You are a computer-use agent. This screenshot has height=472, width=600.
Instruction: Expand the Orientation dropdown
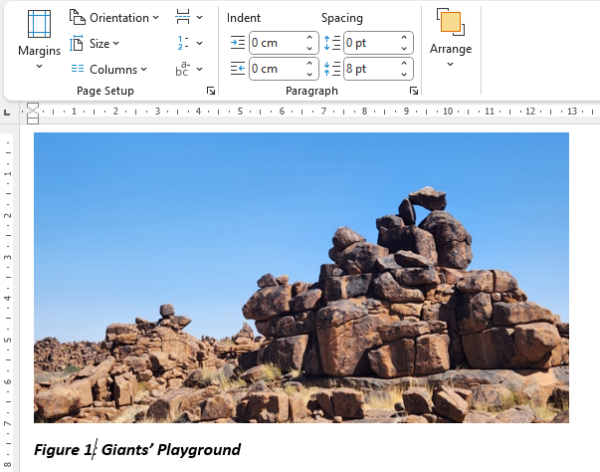pyautogui.click(x=114, y=18)
